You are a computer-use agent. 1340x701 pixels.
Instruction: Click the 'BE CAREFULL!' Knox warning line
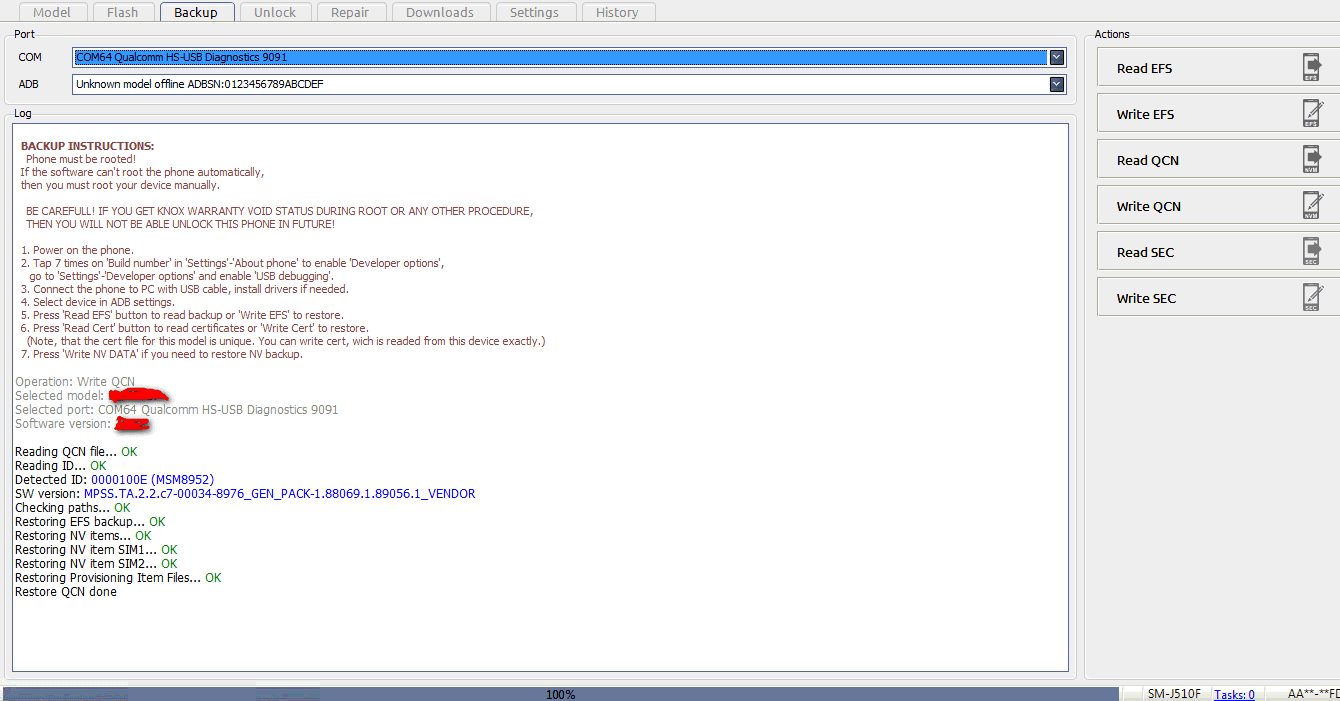pyautogui.click(x=280, y=211)
